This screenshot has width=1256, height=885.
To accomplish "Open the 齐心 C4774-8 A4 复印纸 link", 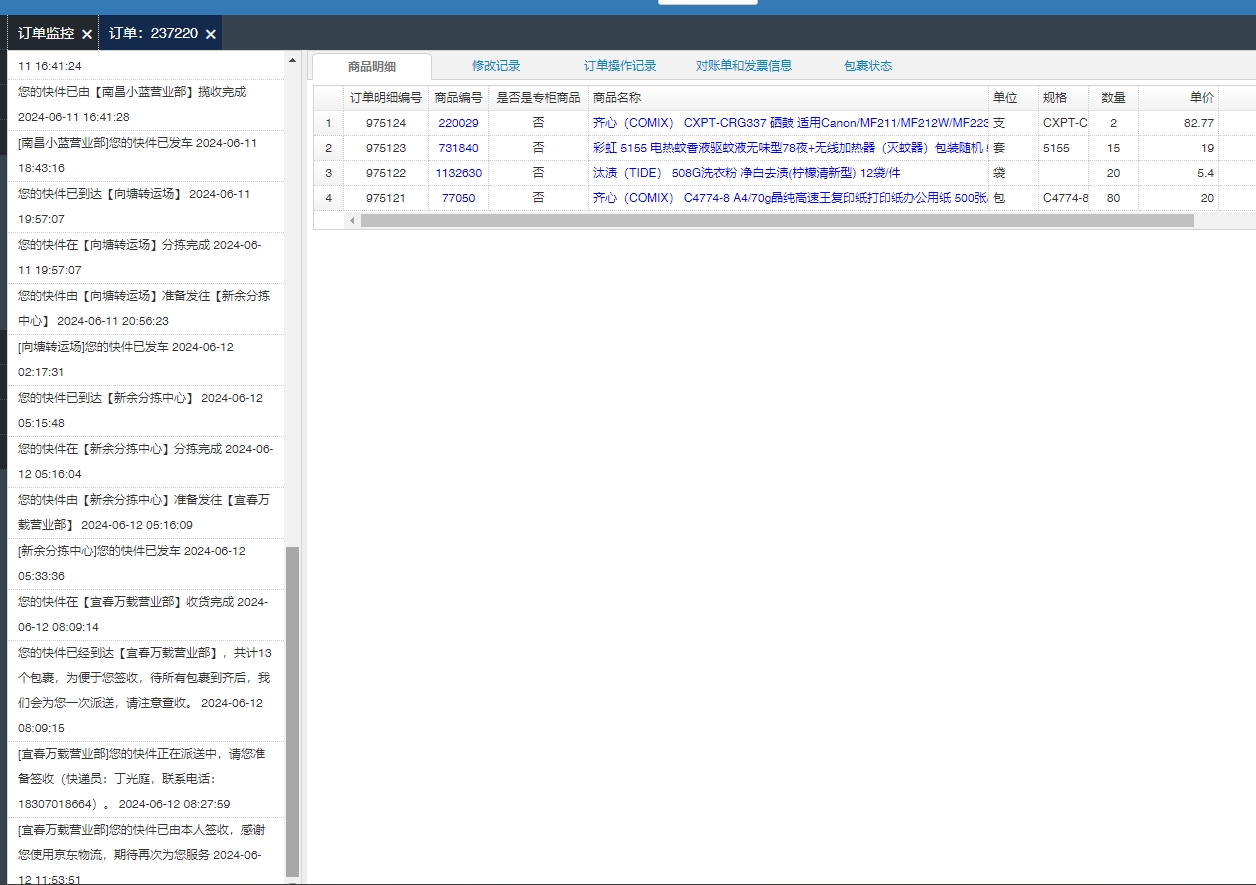I will 790,198.
